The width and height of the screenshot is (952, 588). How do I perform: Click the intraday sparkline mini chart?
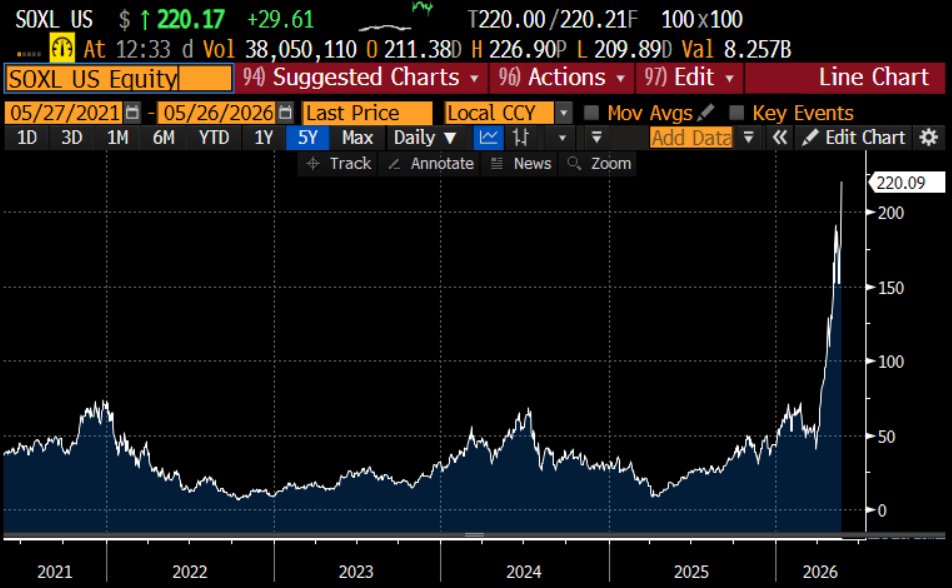click(x=395, y=17)
